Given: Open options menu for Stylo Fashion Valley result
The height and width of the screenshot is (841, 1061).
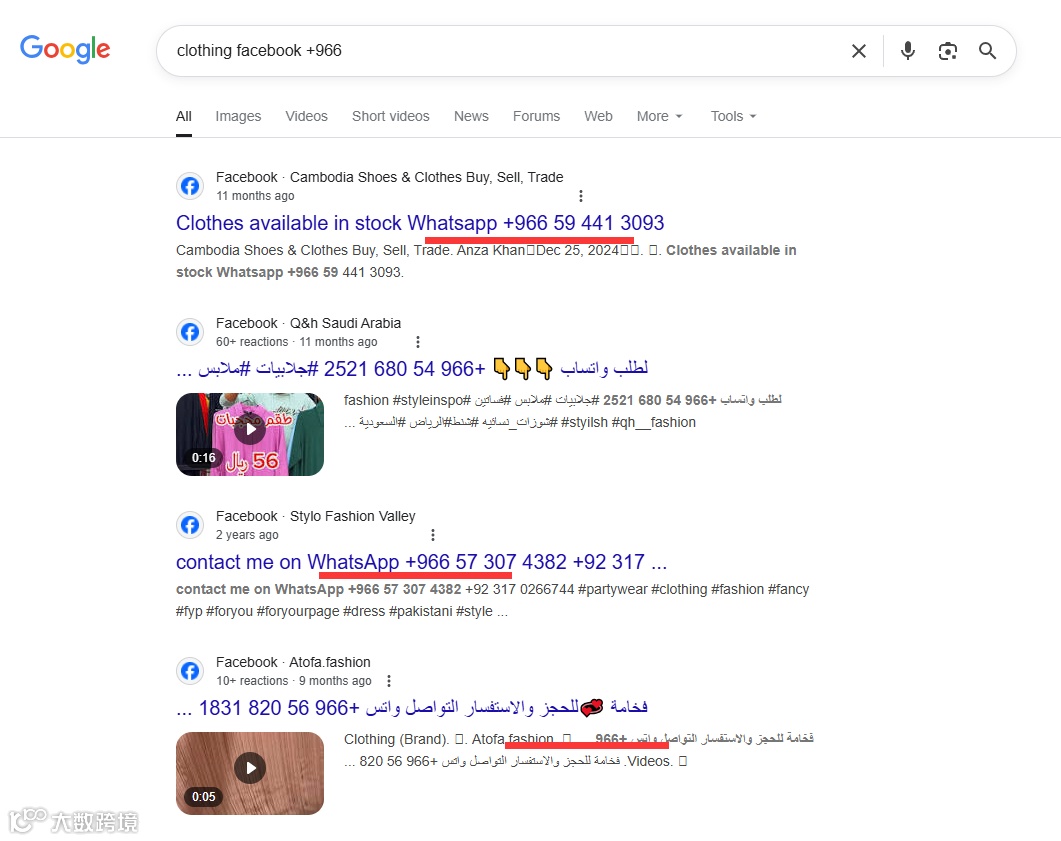Looking at the screenshot, I should click(433, 535).
